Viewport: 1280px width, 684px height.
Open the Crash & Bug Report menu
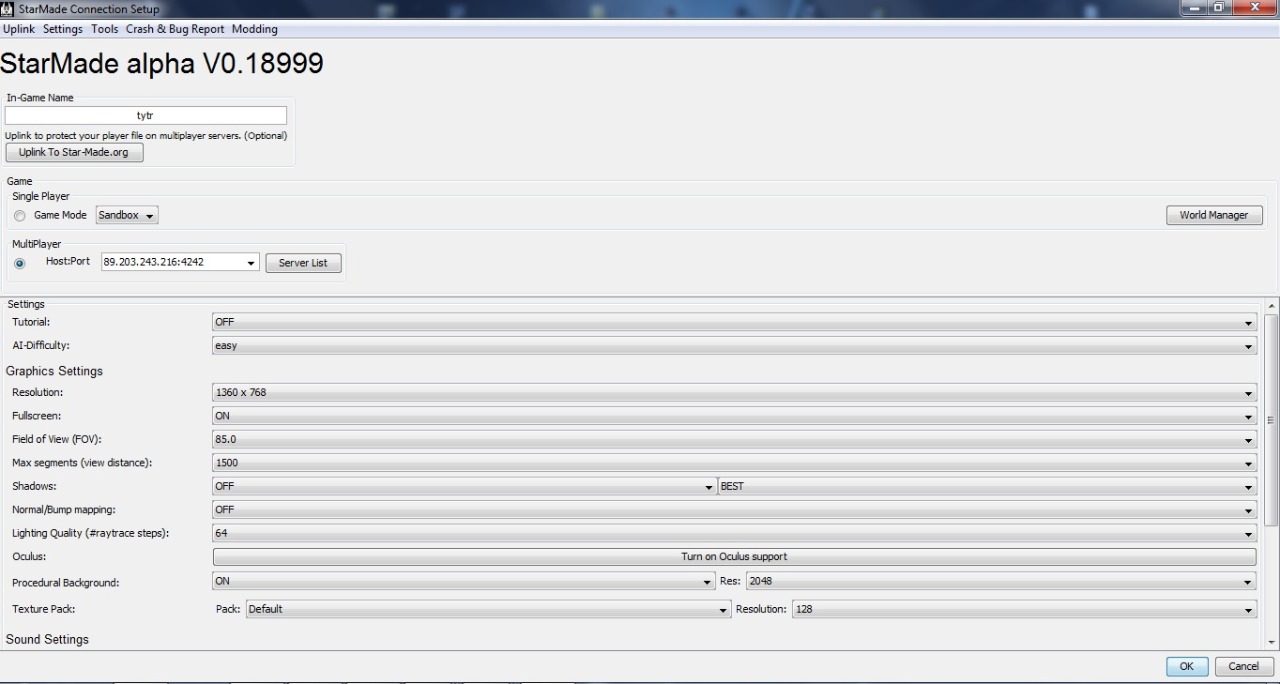coord(175,29)
